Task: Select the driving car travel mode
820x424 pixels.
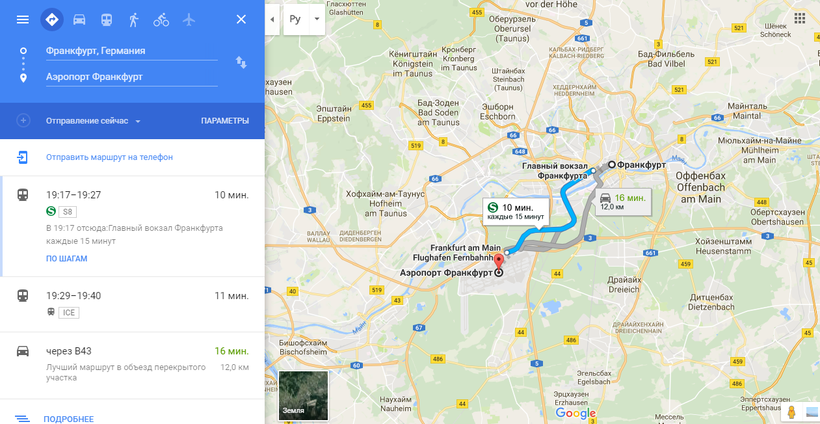Action: click(79, 20)
